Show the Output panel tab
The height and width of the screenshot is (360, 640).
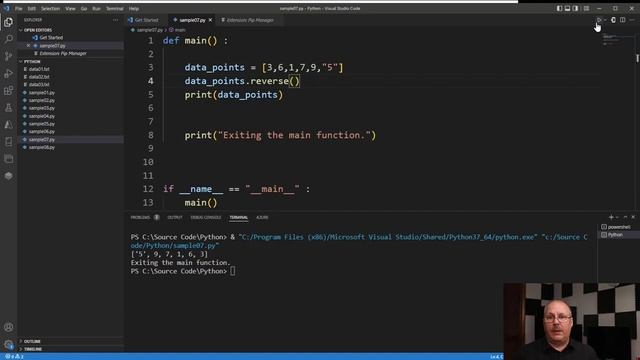[x=175, y=218]
